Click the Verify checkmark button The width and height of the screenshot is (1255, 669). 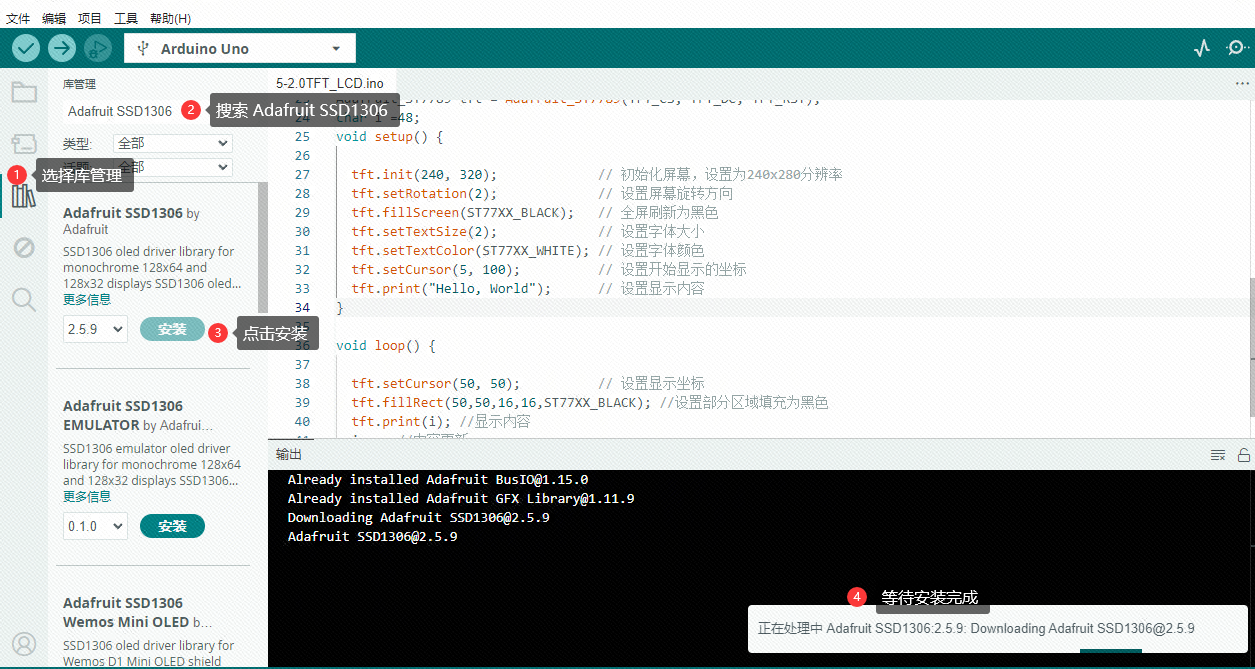(x=26, y=48)
